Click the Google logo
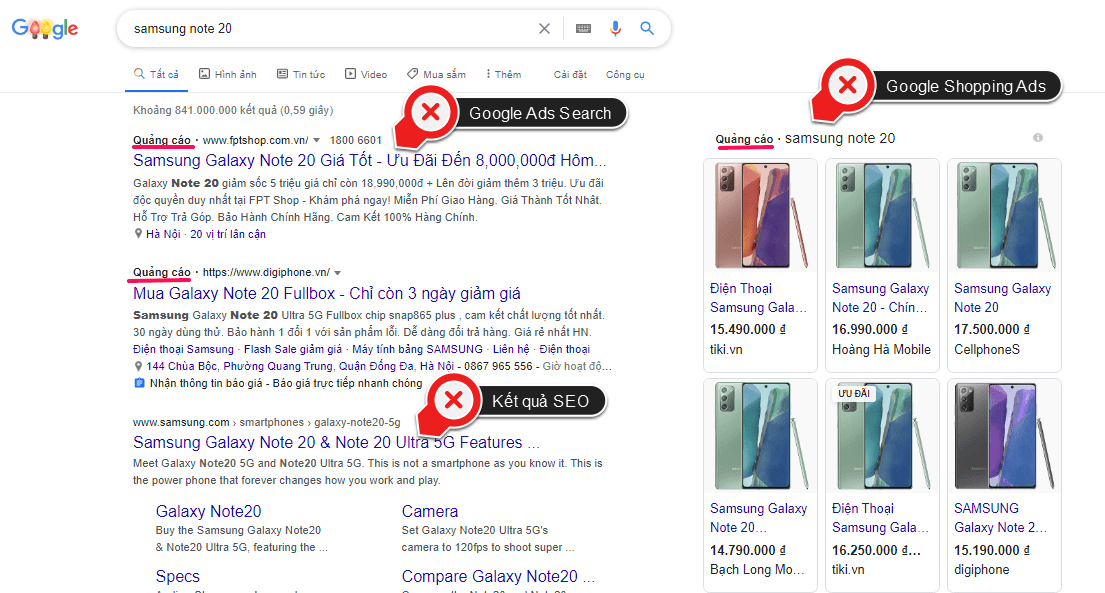The height and width of the screenshot is (593, 1105). [x=44, y=28]
